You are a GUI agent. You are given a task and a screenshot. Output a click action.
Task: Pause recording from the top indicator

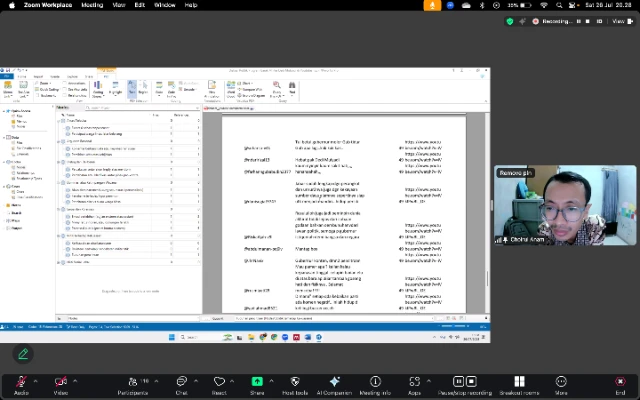tap(579, 21)
